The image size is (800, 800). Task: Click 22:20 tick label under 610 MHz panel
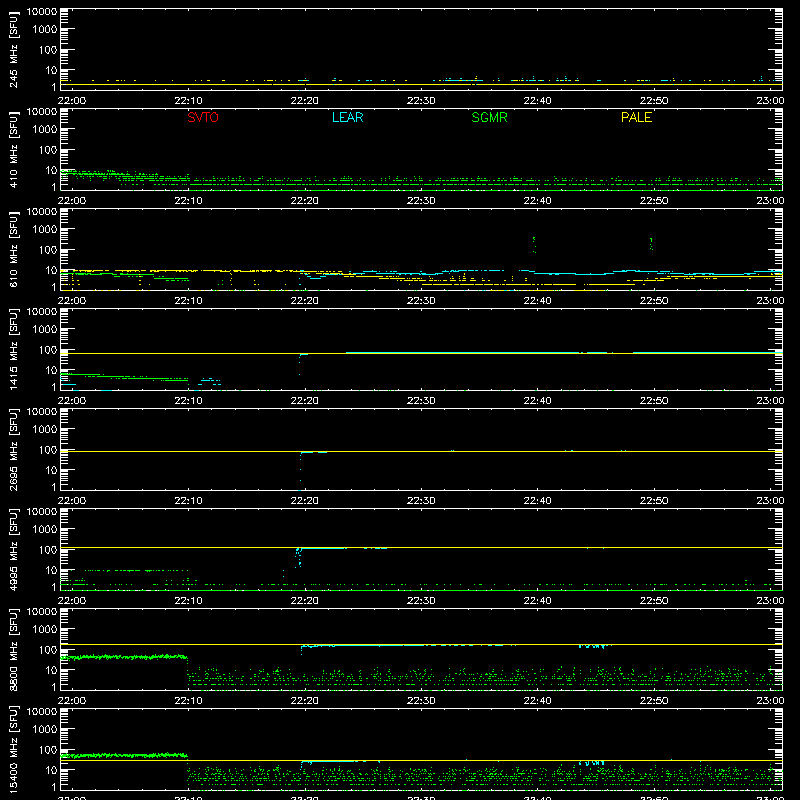(x=305, y=301)
